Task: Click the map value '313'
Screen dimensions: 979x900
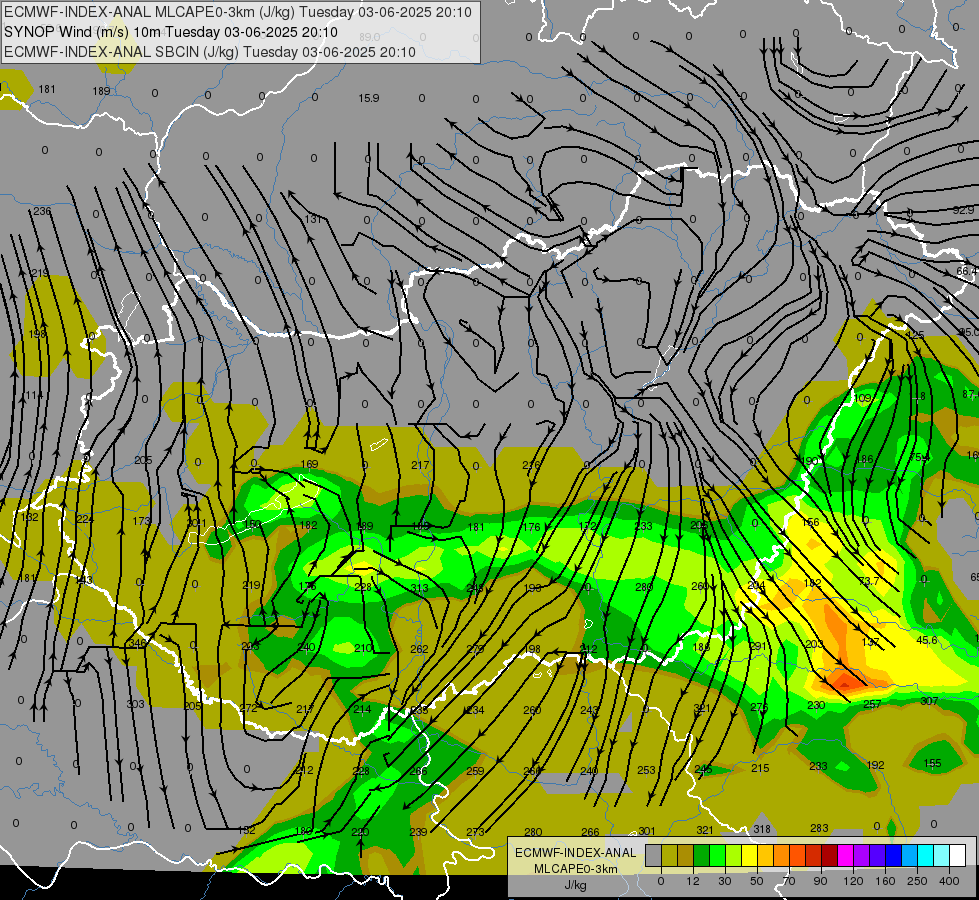Action: pyautogui.click(x=420, y=588)
